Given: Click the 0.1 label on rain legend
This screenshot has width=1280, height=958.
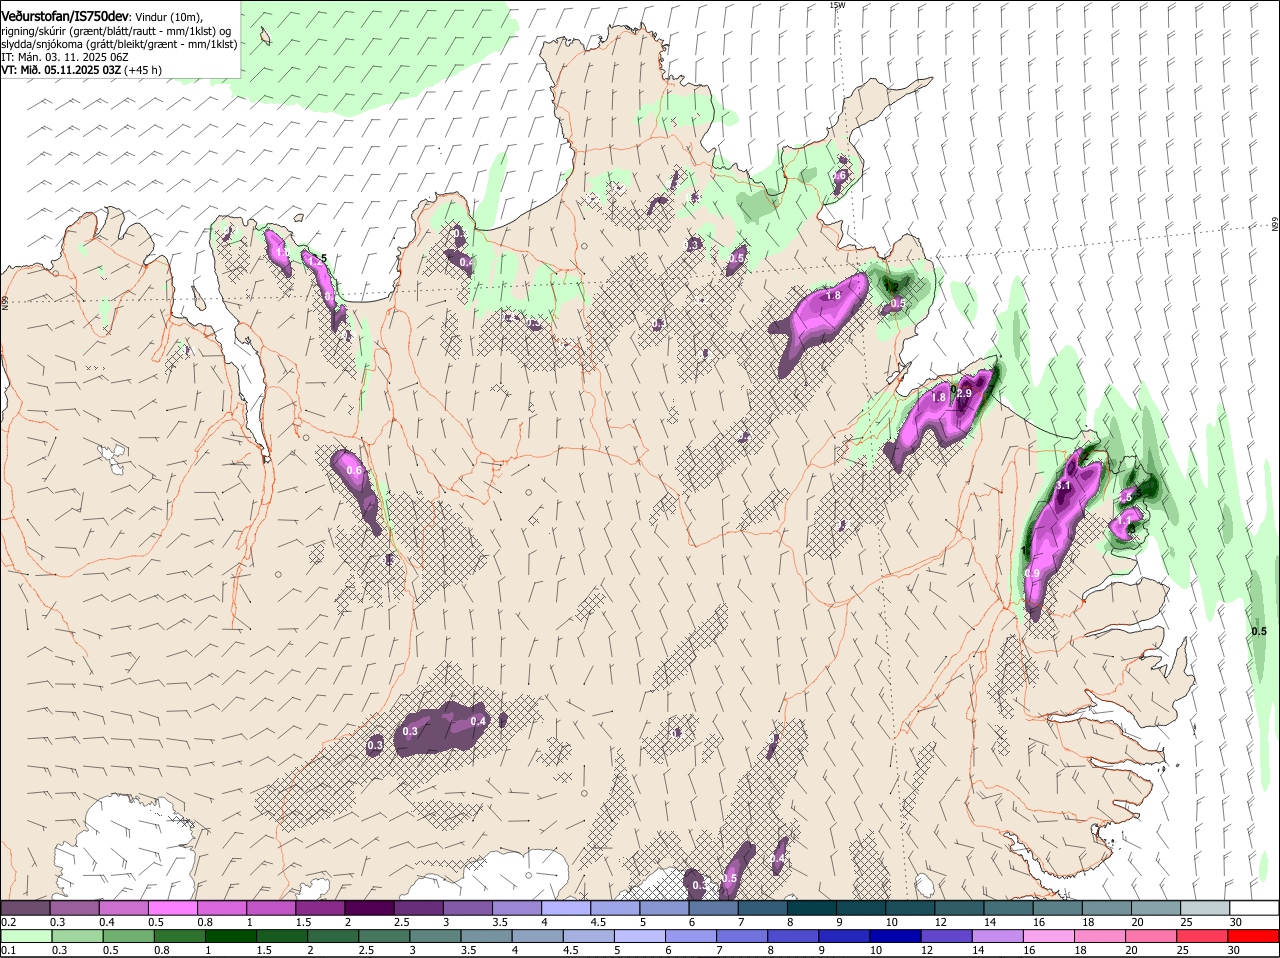Looking at the screenshot, I should pyautogui.click(x=8, y=950).
